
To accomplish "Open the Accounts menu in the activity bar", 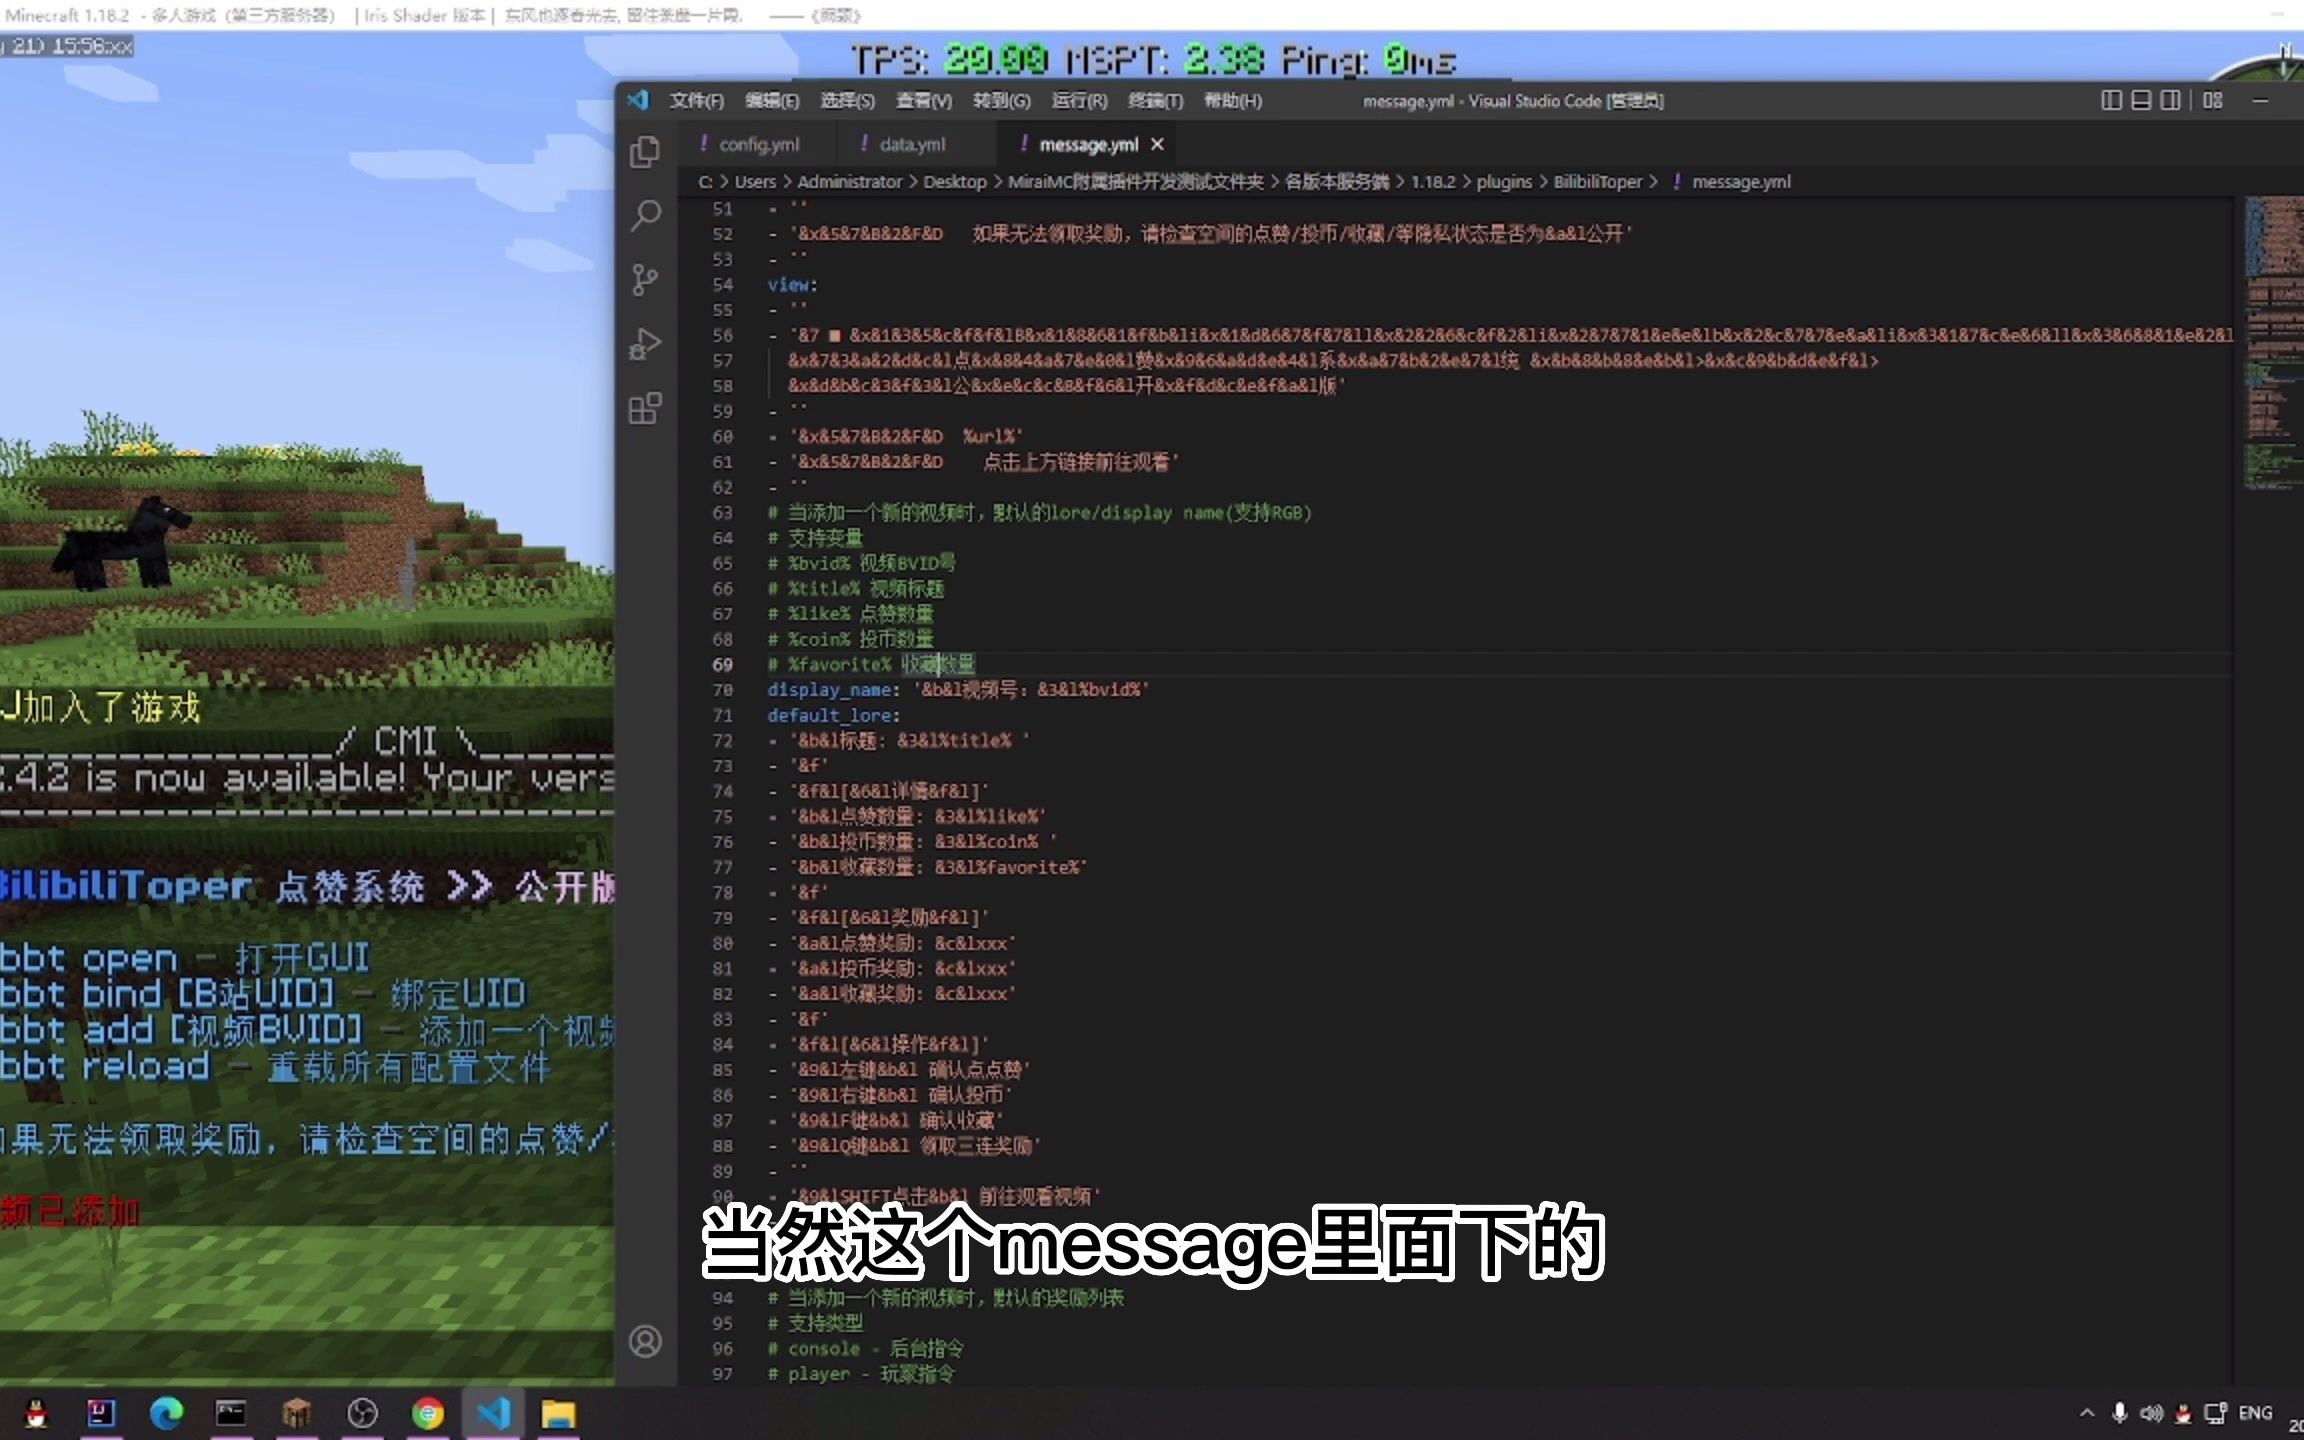I will pos(645,1341).
